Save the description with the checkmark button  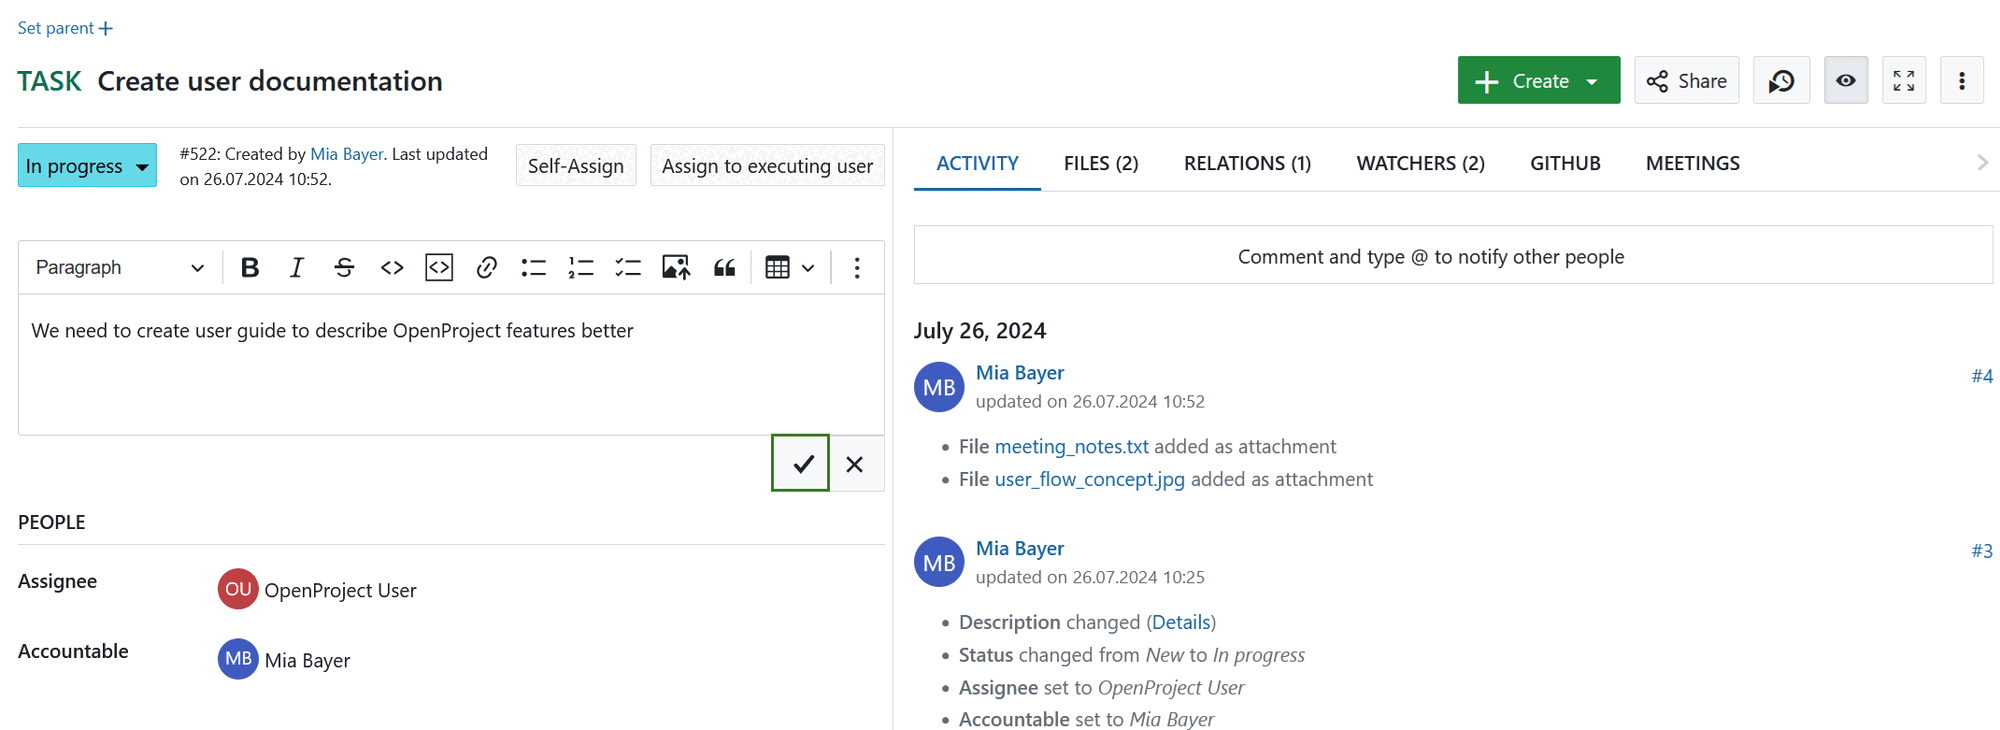[x=800, y=464]
